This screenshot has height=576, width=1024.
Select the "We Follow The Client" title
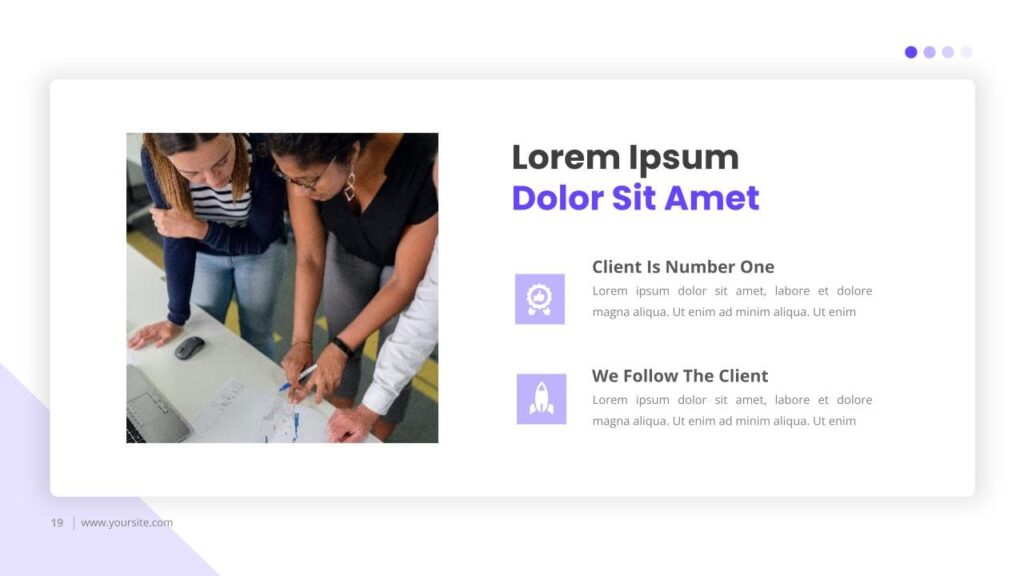(x=680, y=376)
